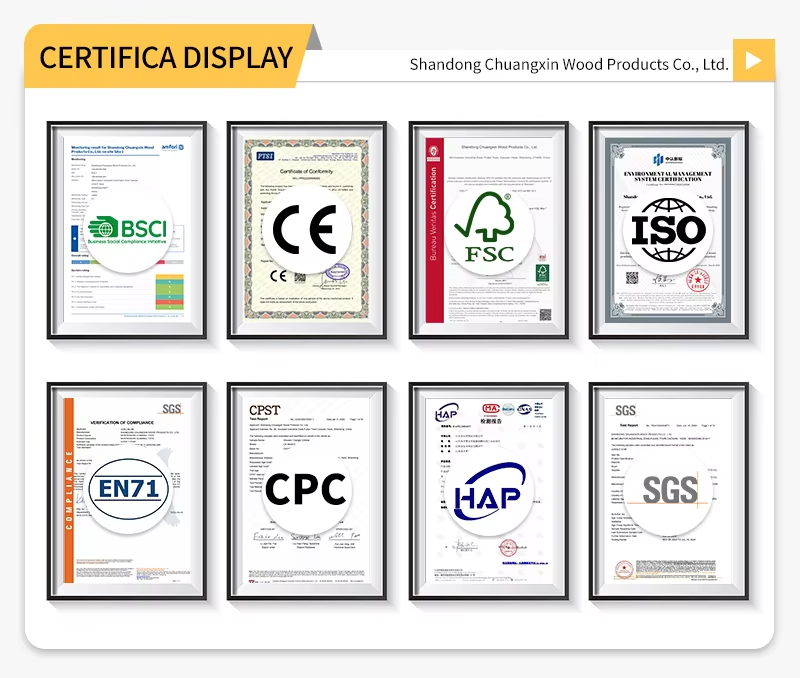Click the CERTIFICA DISPLAY heading banner

pos(166,57)
